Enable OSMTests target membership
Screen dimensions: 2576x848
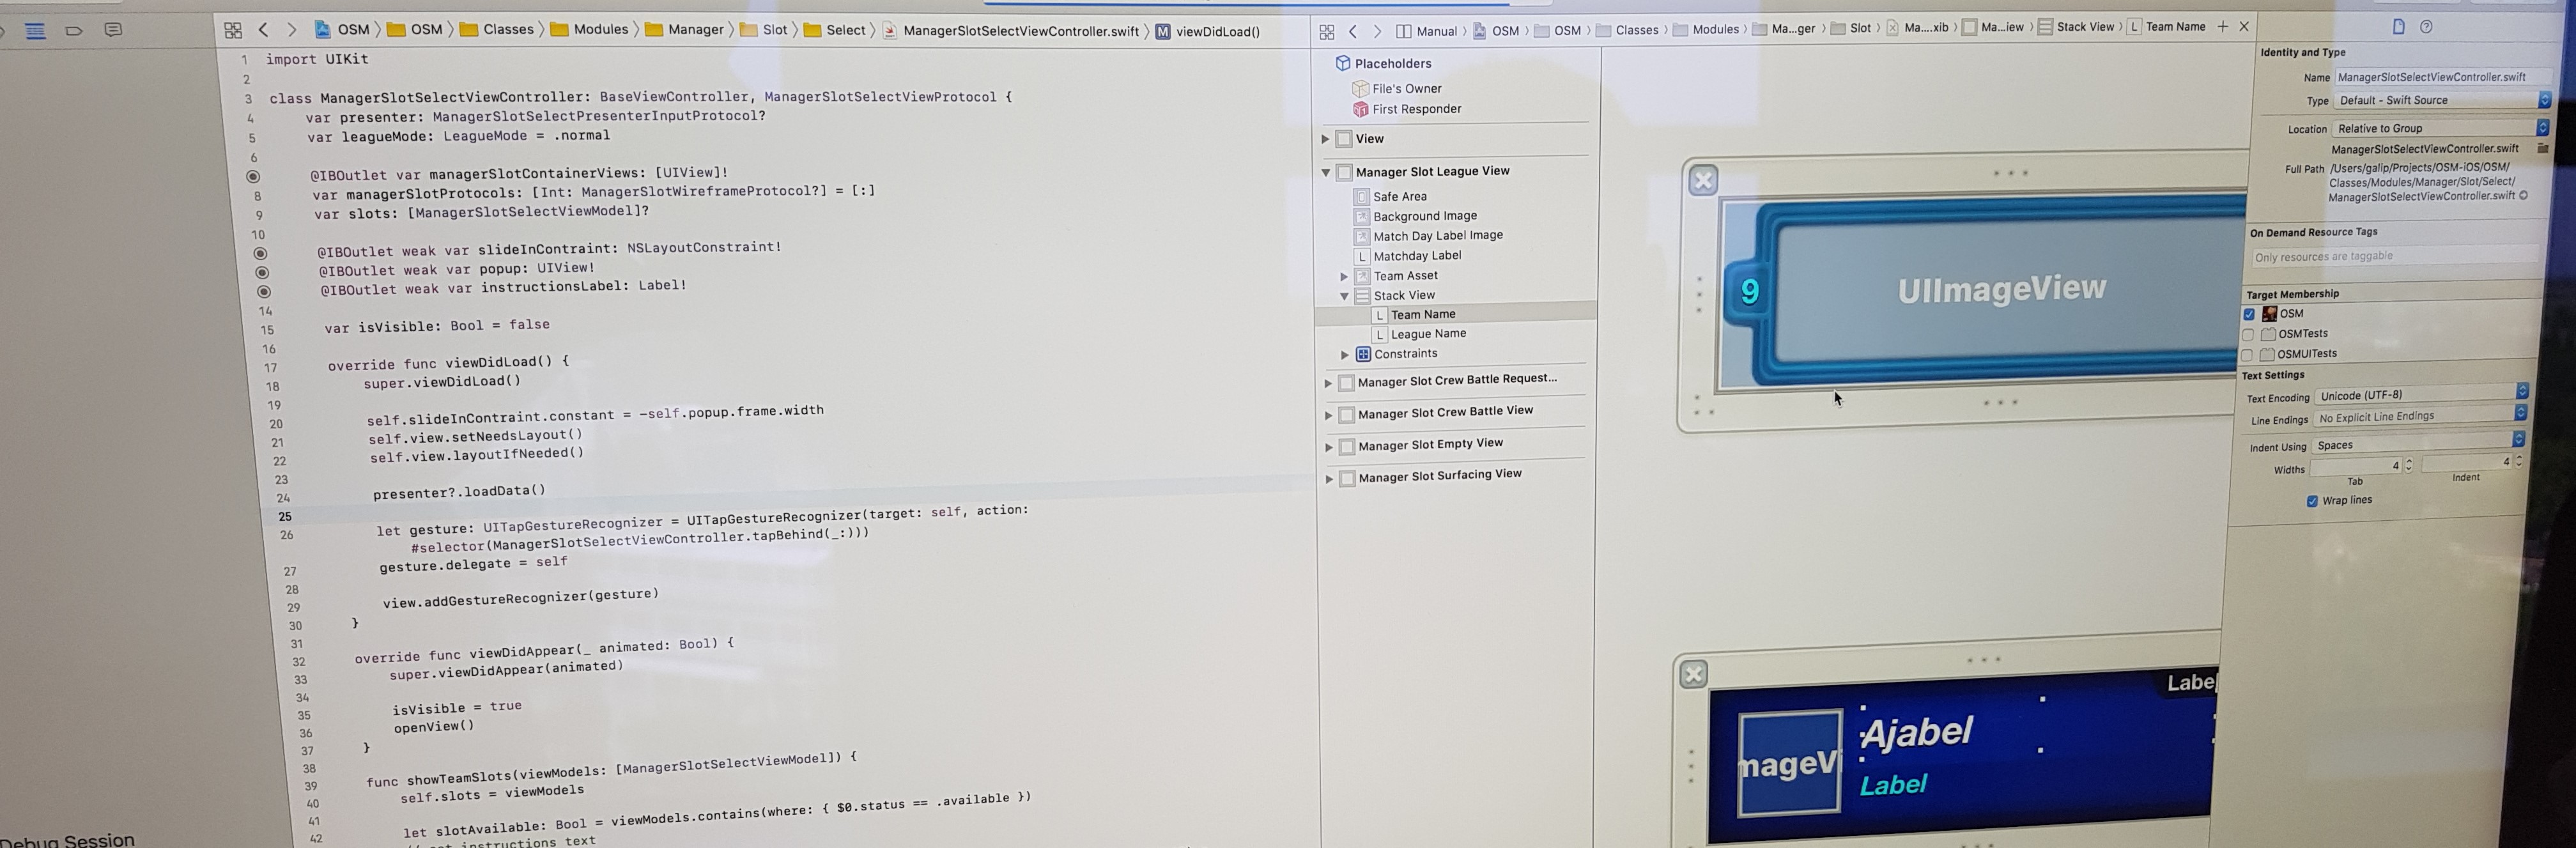pos(2248,334)
